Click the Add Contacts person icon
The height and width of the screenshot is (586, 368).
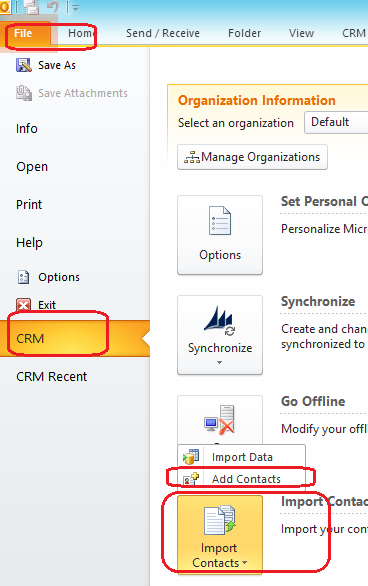pyautogui.click(x=191, y=479)
